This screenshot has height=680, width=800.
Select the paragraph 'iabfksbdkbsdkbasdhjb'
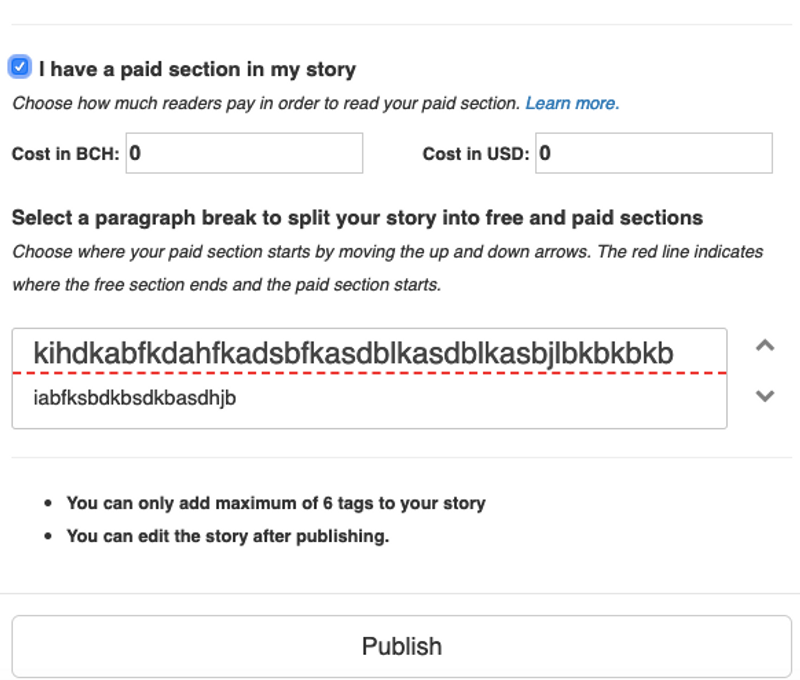click(135, 398)
